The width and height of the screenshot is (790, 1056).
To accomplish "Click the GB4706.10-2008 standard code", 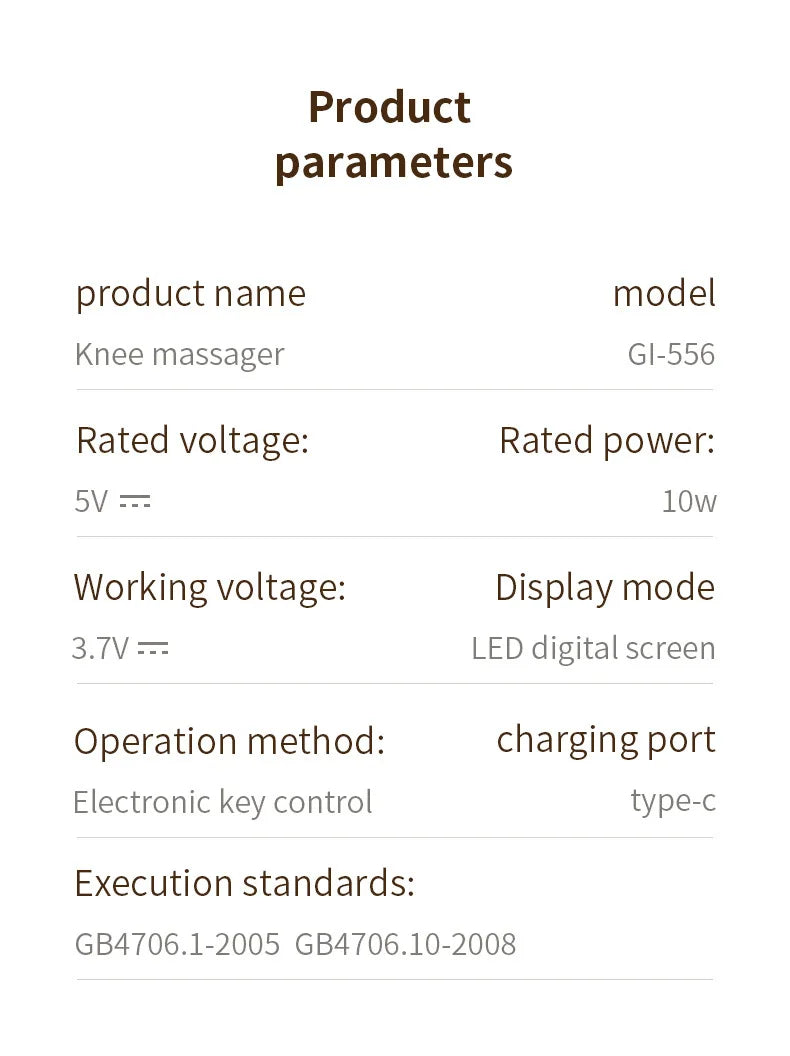I will click(x=405, y=944).
